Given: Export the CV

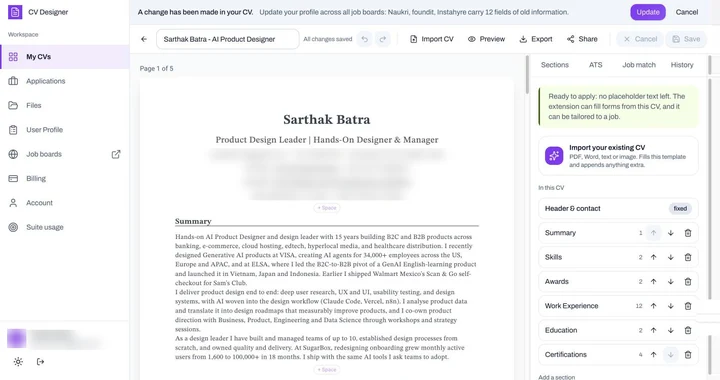Looking at the screenshot, I should click(x=536, y=39).
